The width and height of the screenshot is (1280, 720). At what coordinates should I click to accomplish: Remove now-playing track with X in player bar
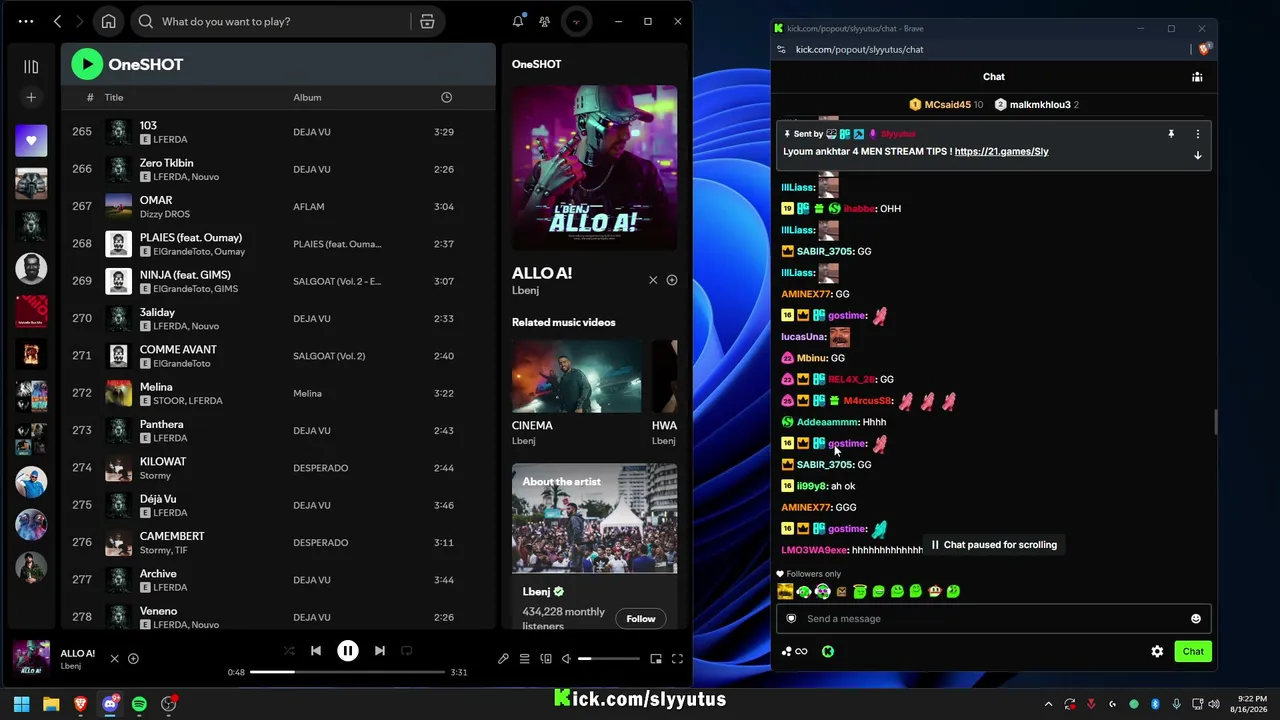pos(114,659)
